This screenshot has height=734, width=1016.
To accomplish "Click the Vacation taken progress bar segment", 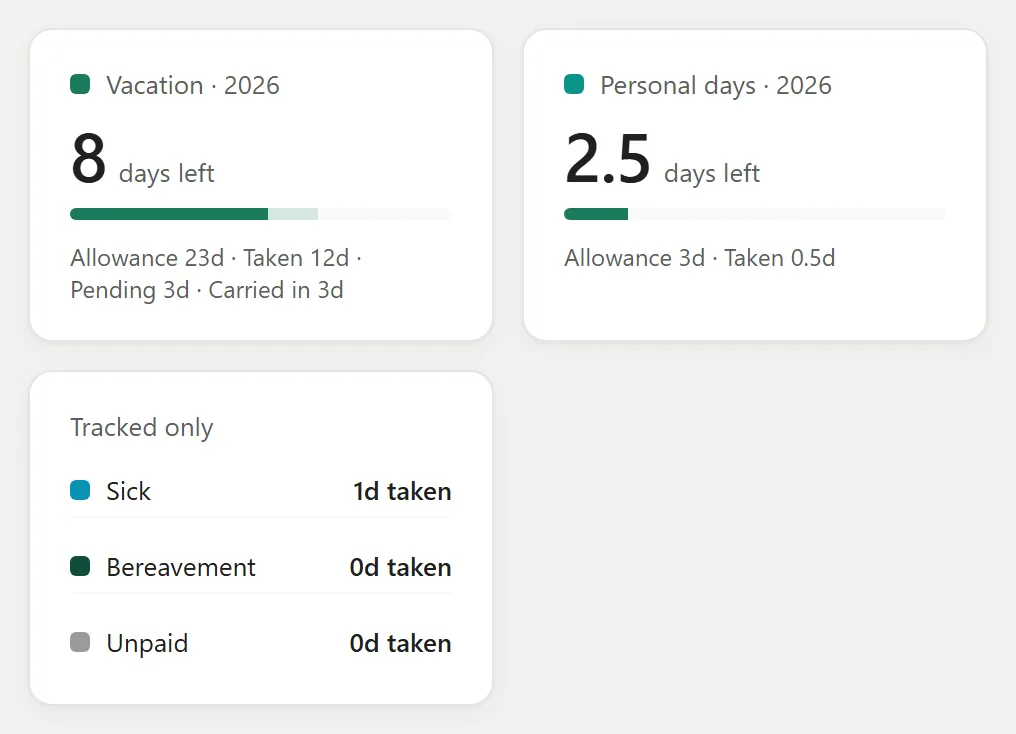I will click(x=169, y=214).
